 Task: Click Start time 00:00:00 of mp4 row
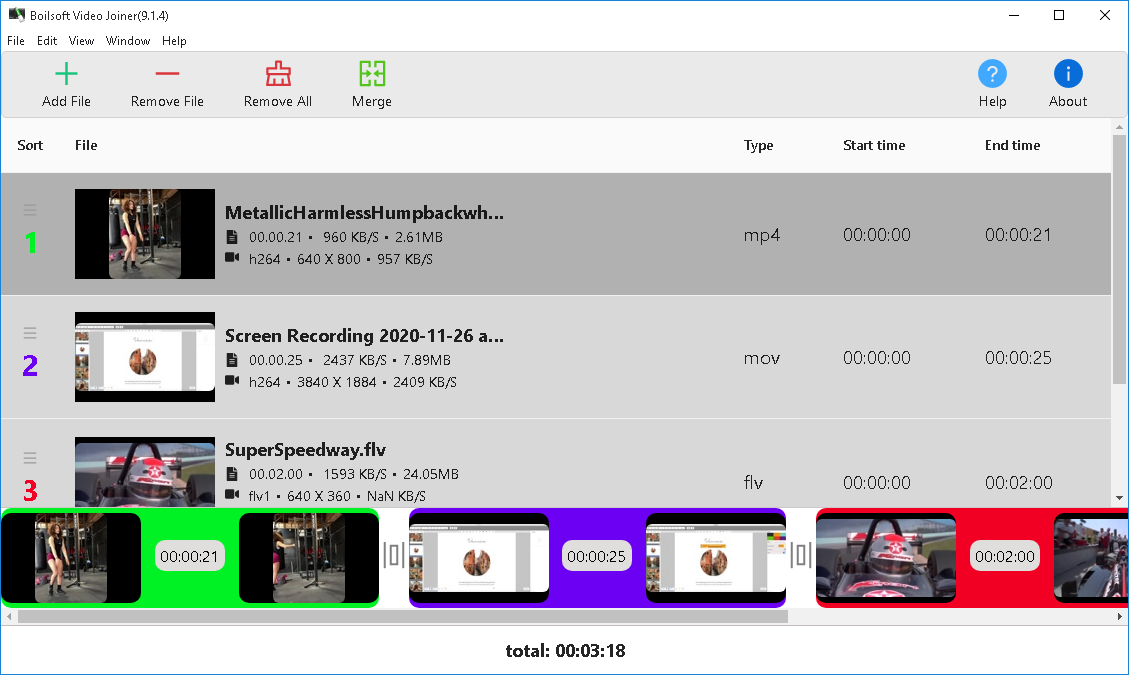pyautogui.click(x=877, y=235)
